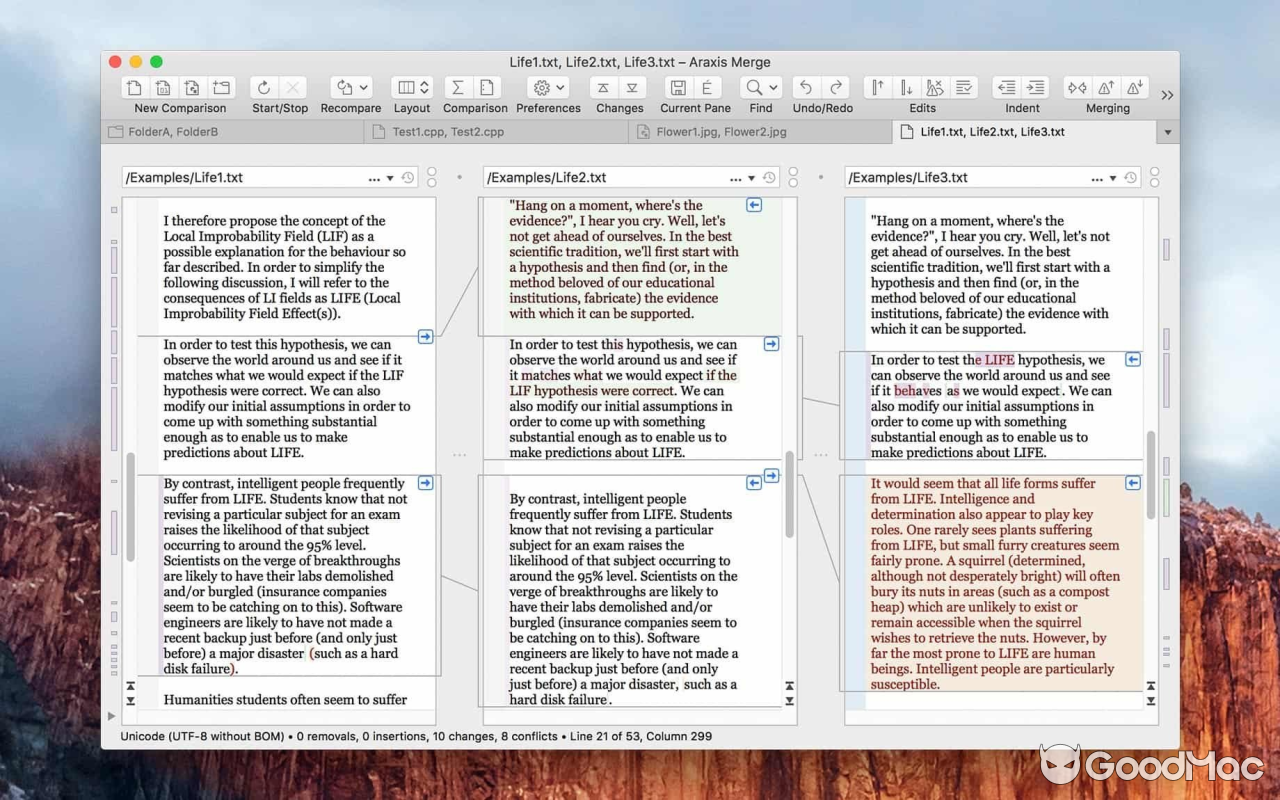Open comparison statistics with the sigma icon
This screenshot has height=800, width=1280.
pyautogui.click(x=458, y=88)
